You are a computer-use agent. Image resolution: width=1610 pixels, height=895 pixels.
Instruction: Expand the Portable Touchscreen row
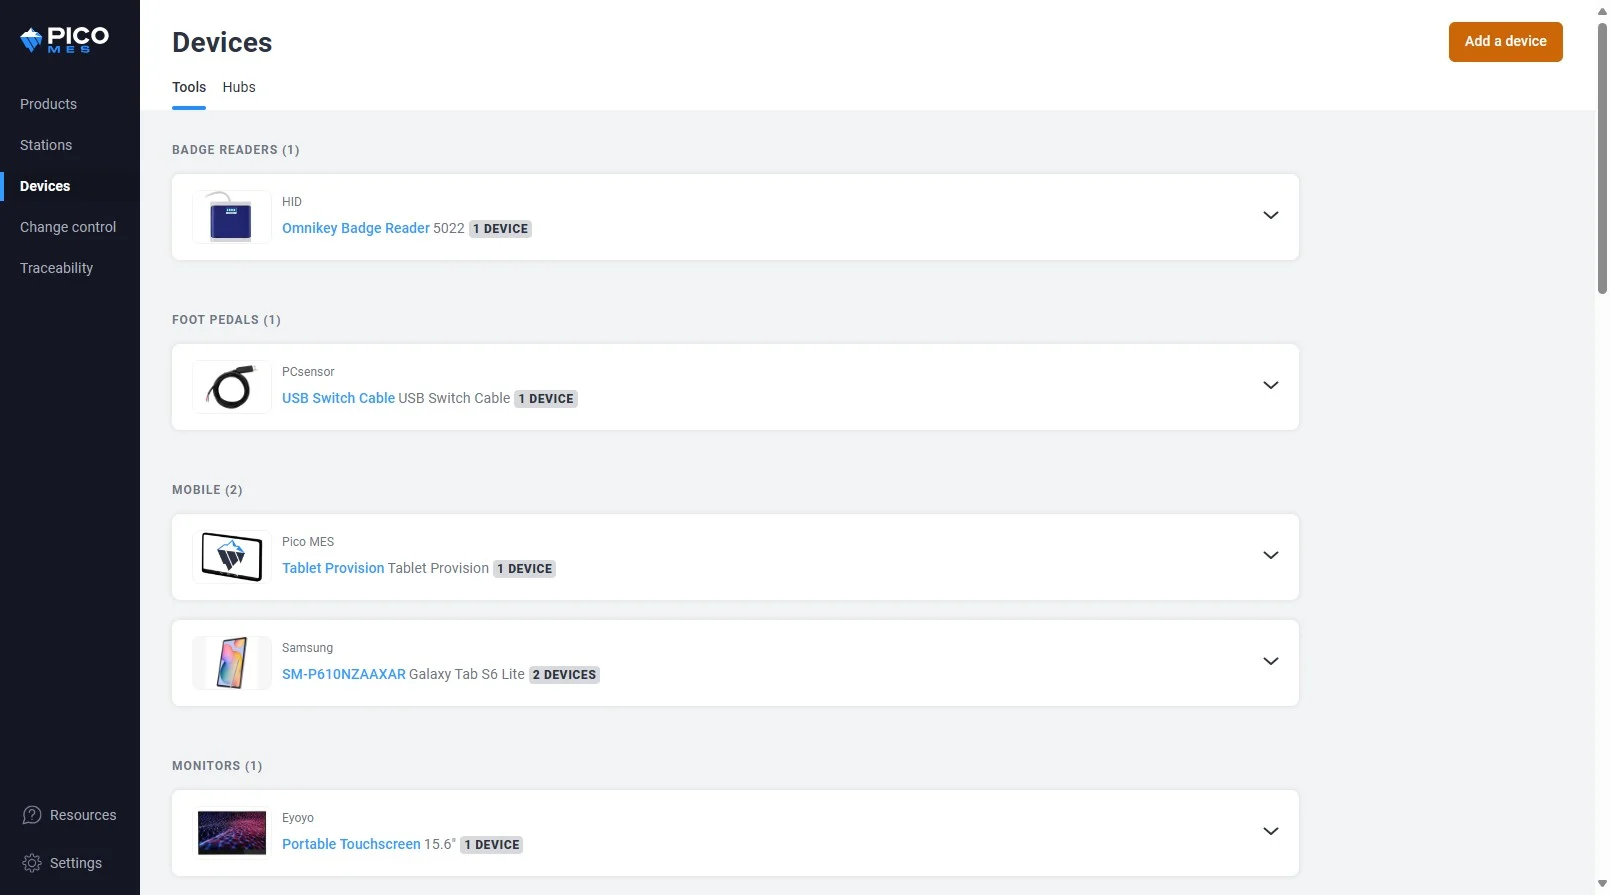pos(1271,831)
